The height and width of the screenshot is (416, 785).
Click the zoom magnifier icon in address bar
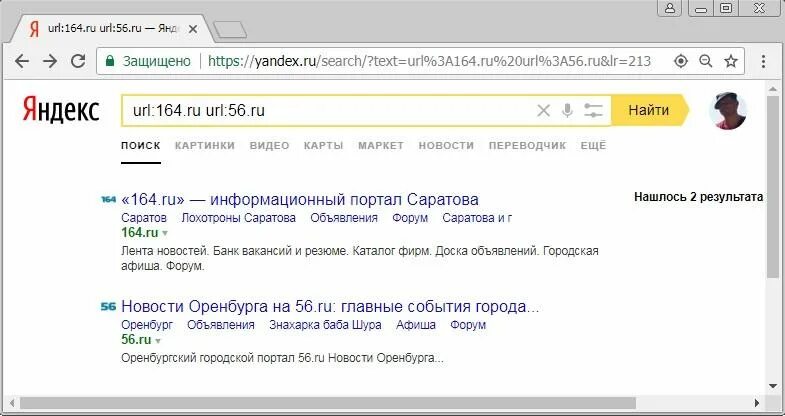click(705, 61)
